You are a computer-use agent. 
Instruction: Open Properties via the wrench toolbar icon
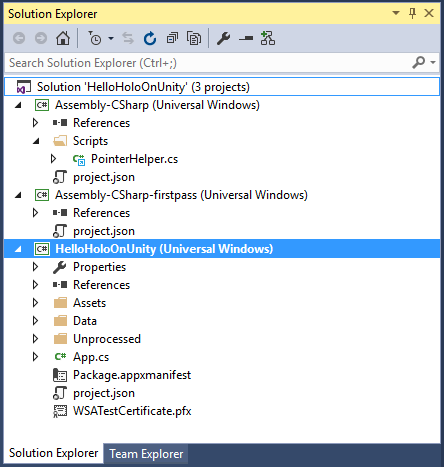pyautogui.click(x=224, y=38)
